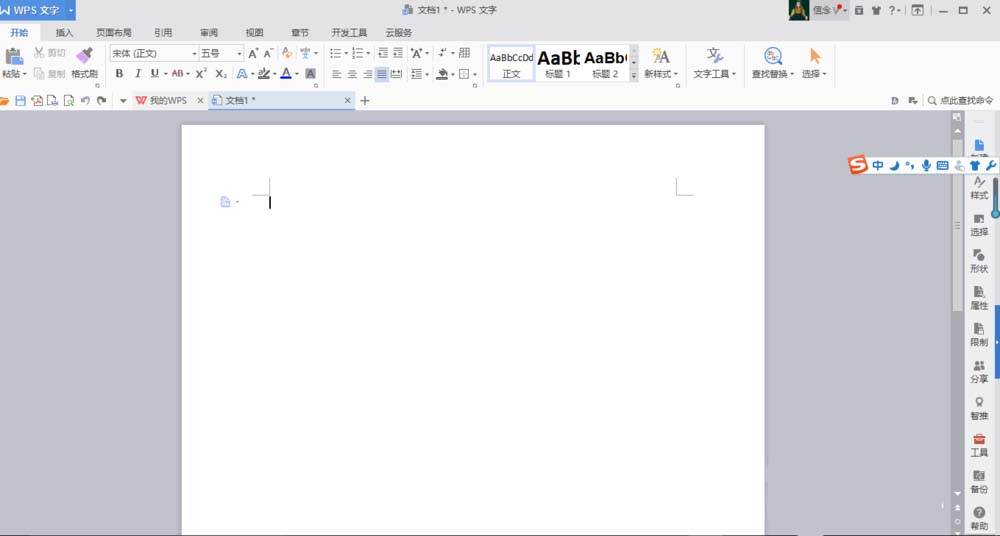Screen dimensions: 1000x536
Task: Click the Sogou microphone voice input icon
Action: [926, 165]
